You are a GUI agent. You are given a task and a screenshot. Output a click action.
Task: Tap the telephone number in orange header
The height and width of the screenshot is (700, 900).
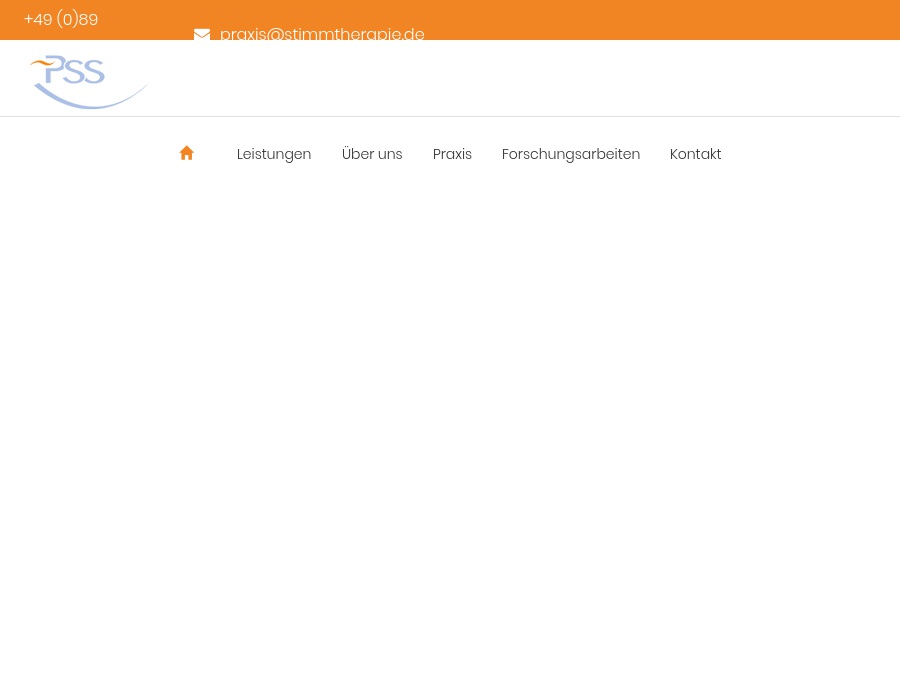point(61,20)
